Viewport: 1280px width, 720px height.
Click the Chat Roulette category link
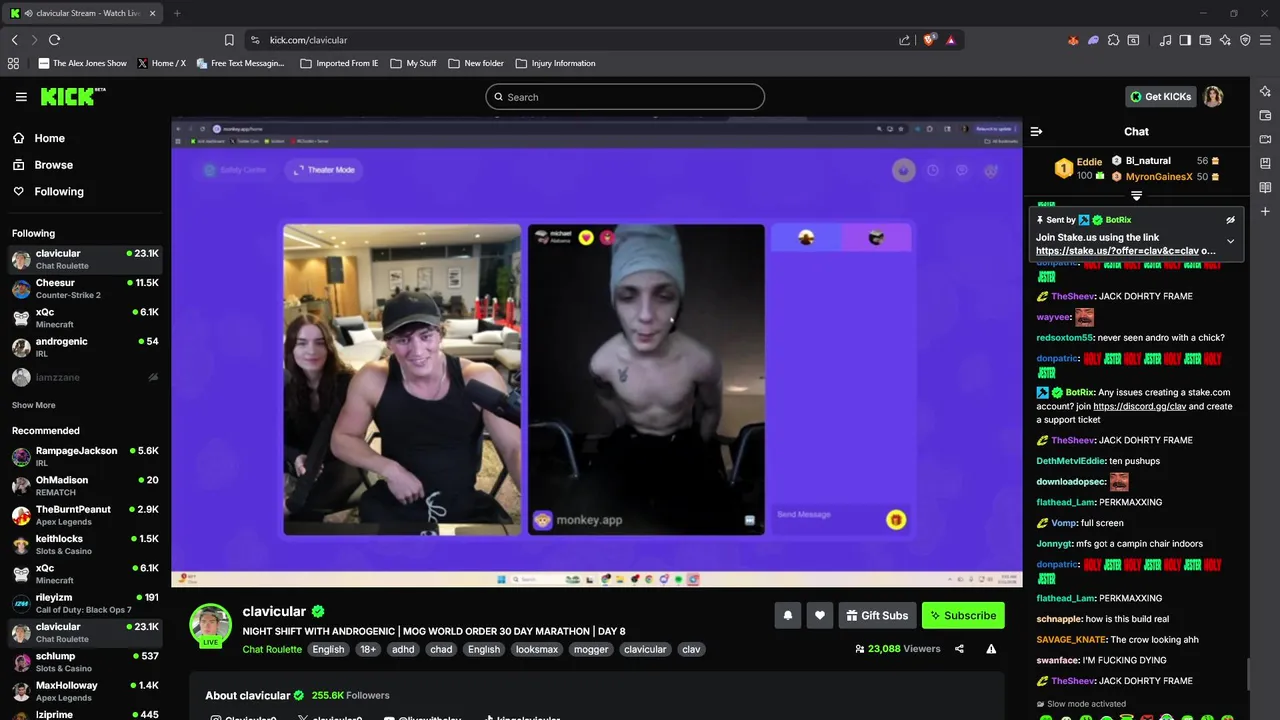(272, 649)
